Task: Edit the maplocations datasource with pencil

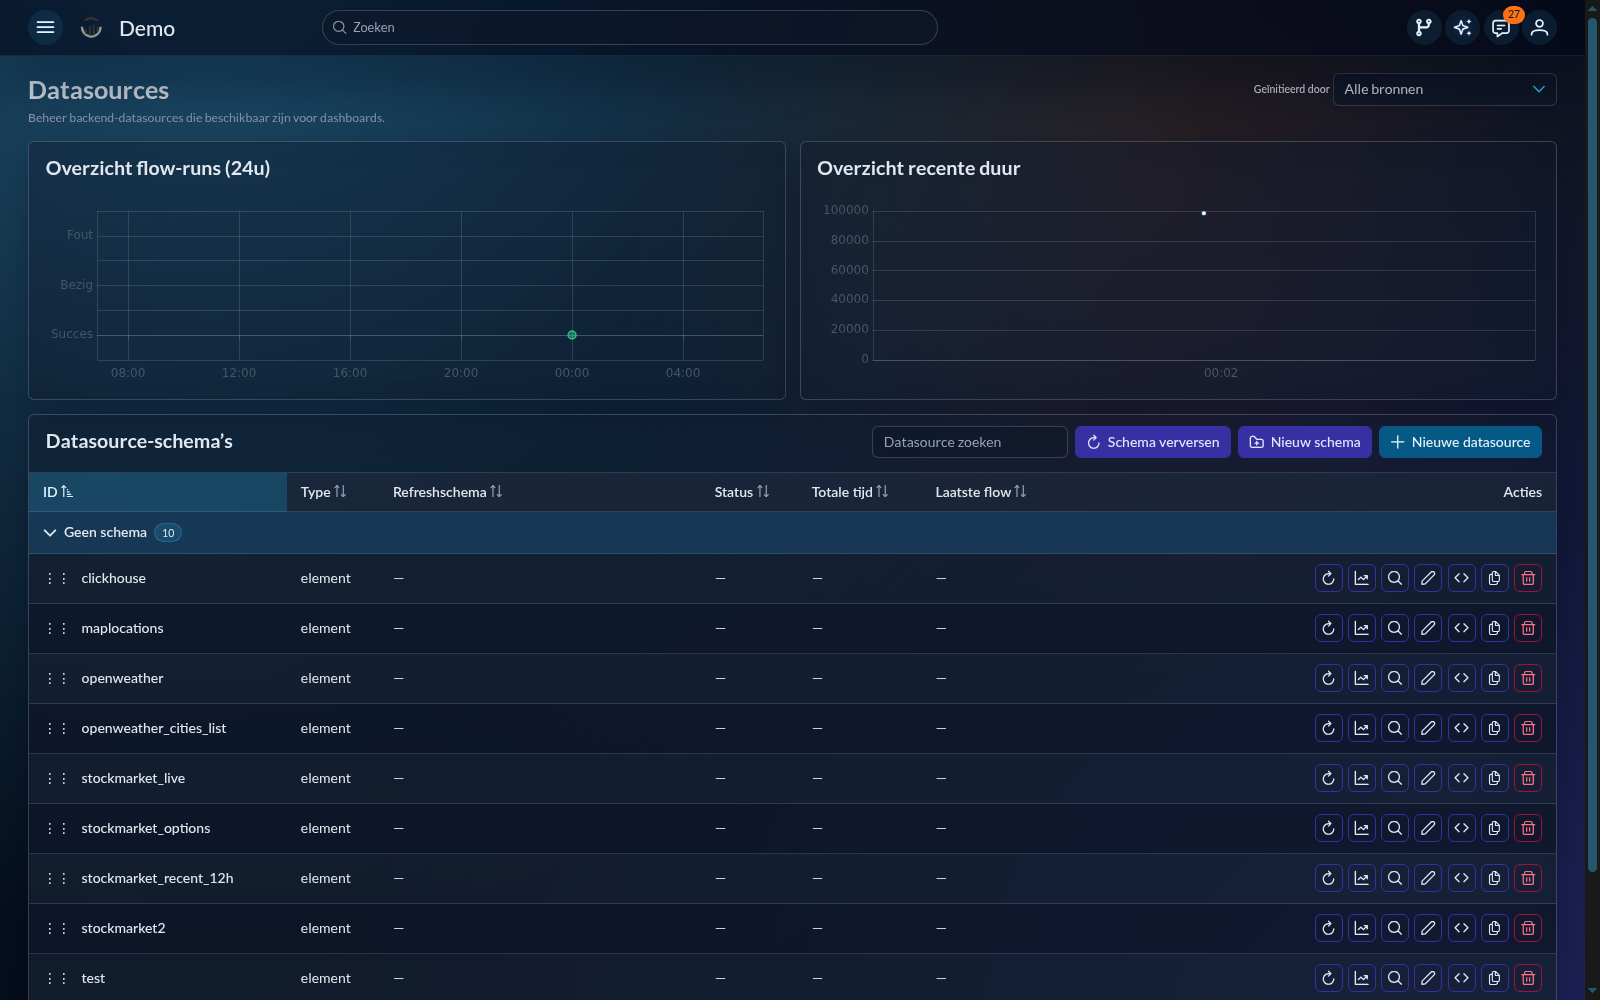Action: click(1428, 628)
